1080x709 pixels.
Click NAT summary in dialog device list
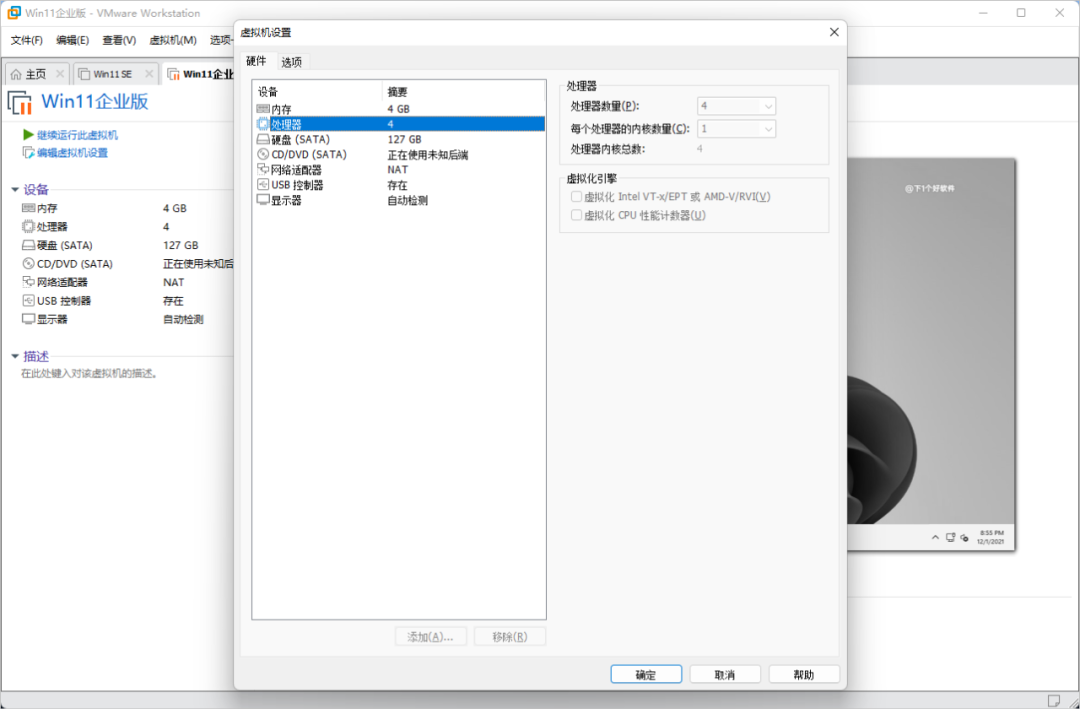(398, 169)
